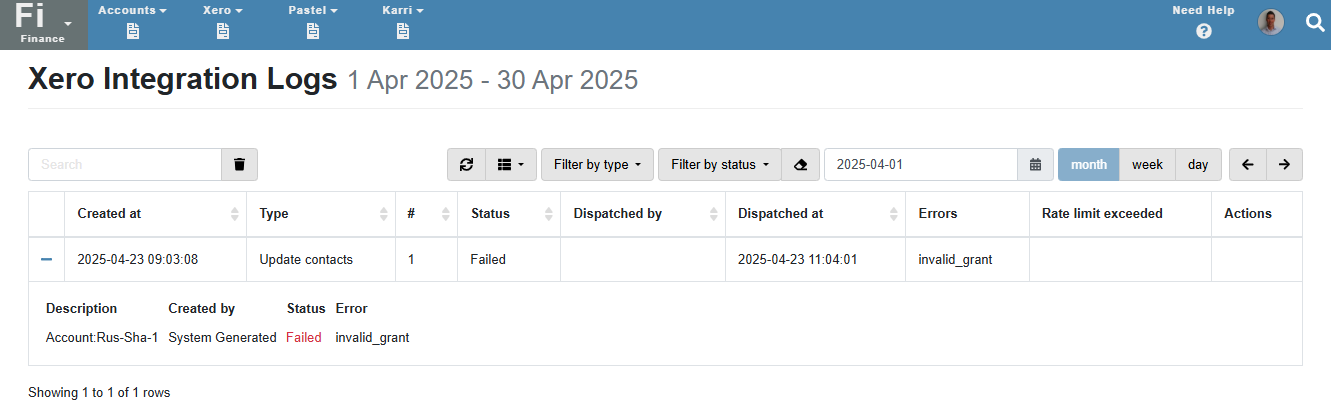
Task: Open the column list view dropdown
Action: [x=511, y=165]
